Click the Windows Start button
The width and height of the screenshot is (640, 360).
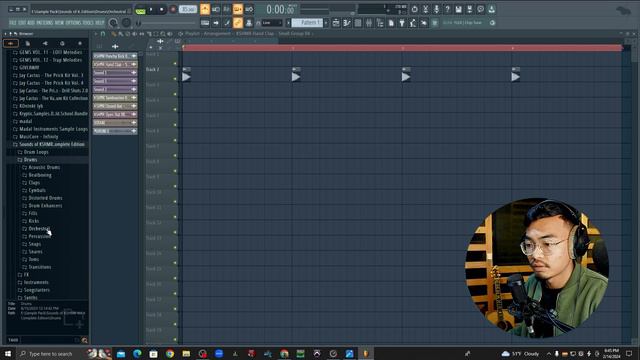(x=7, y=353)
